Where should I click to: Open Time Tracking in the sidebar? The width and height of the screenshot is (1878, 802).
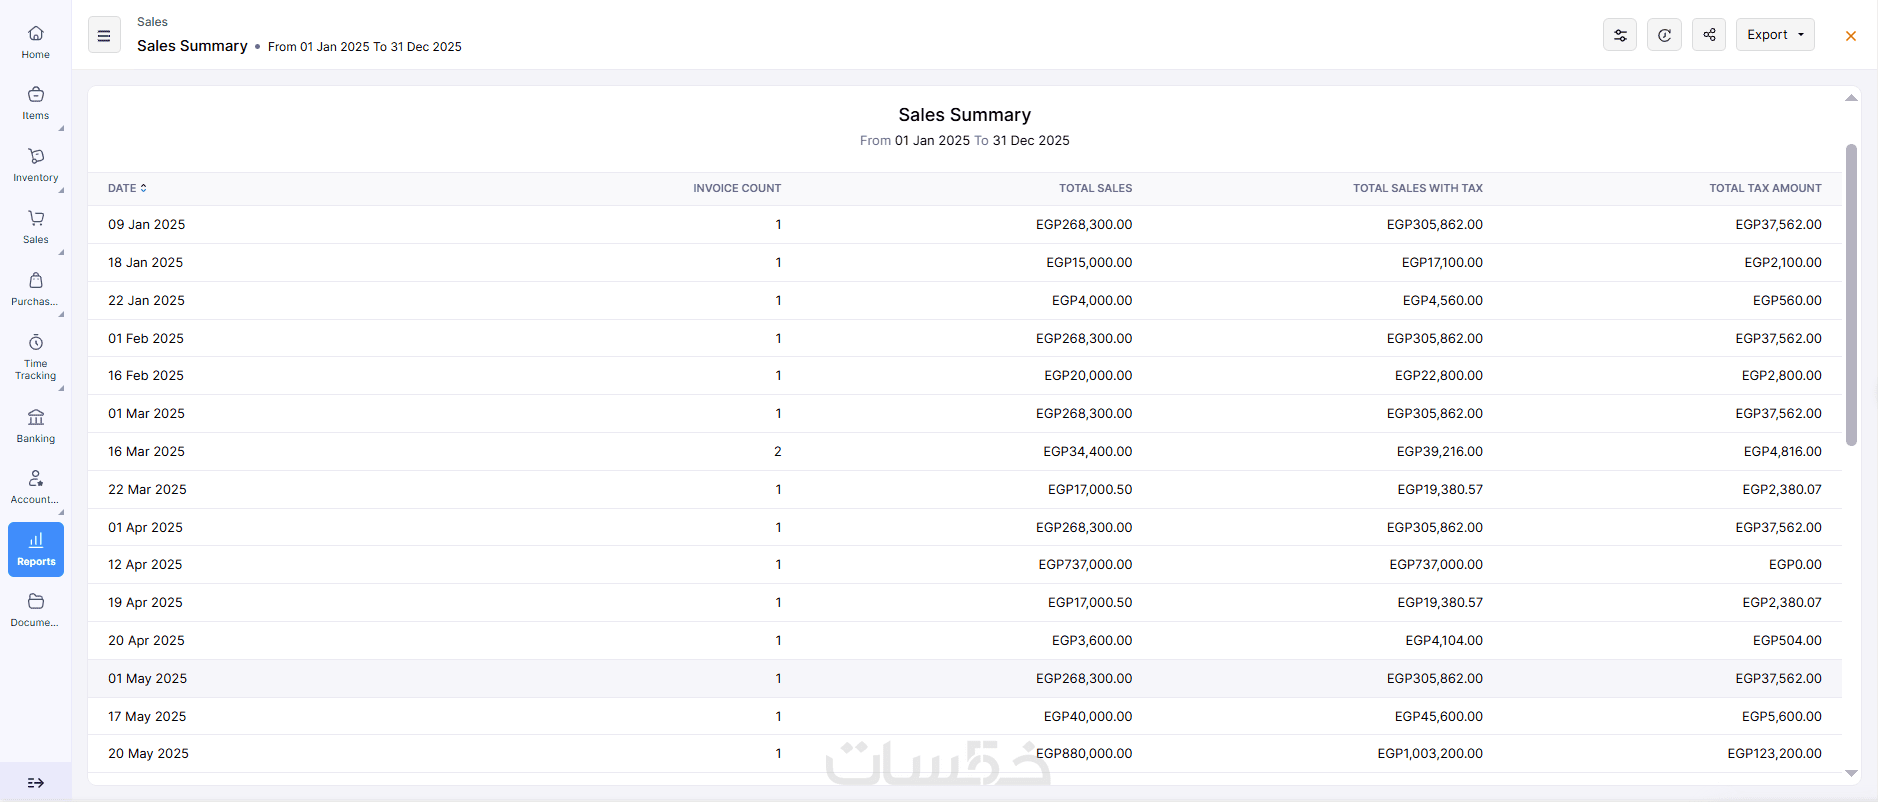36,356
